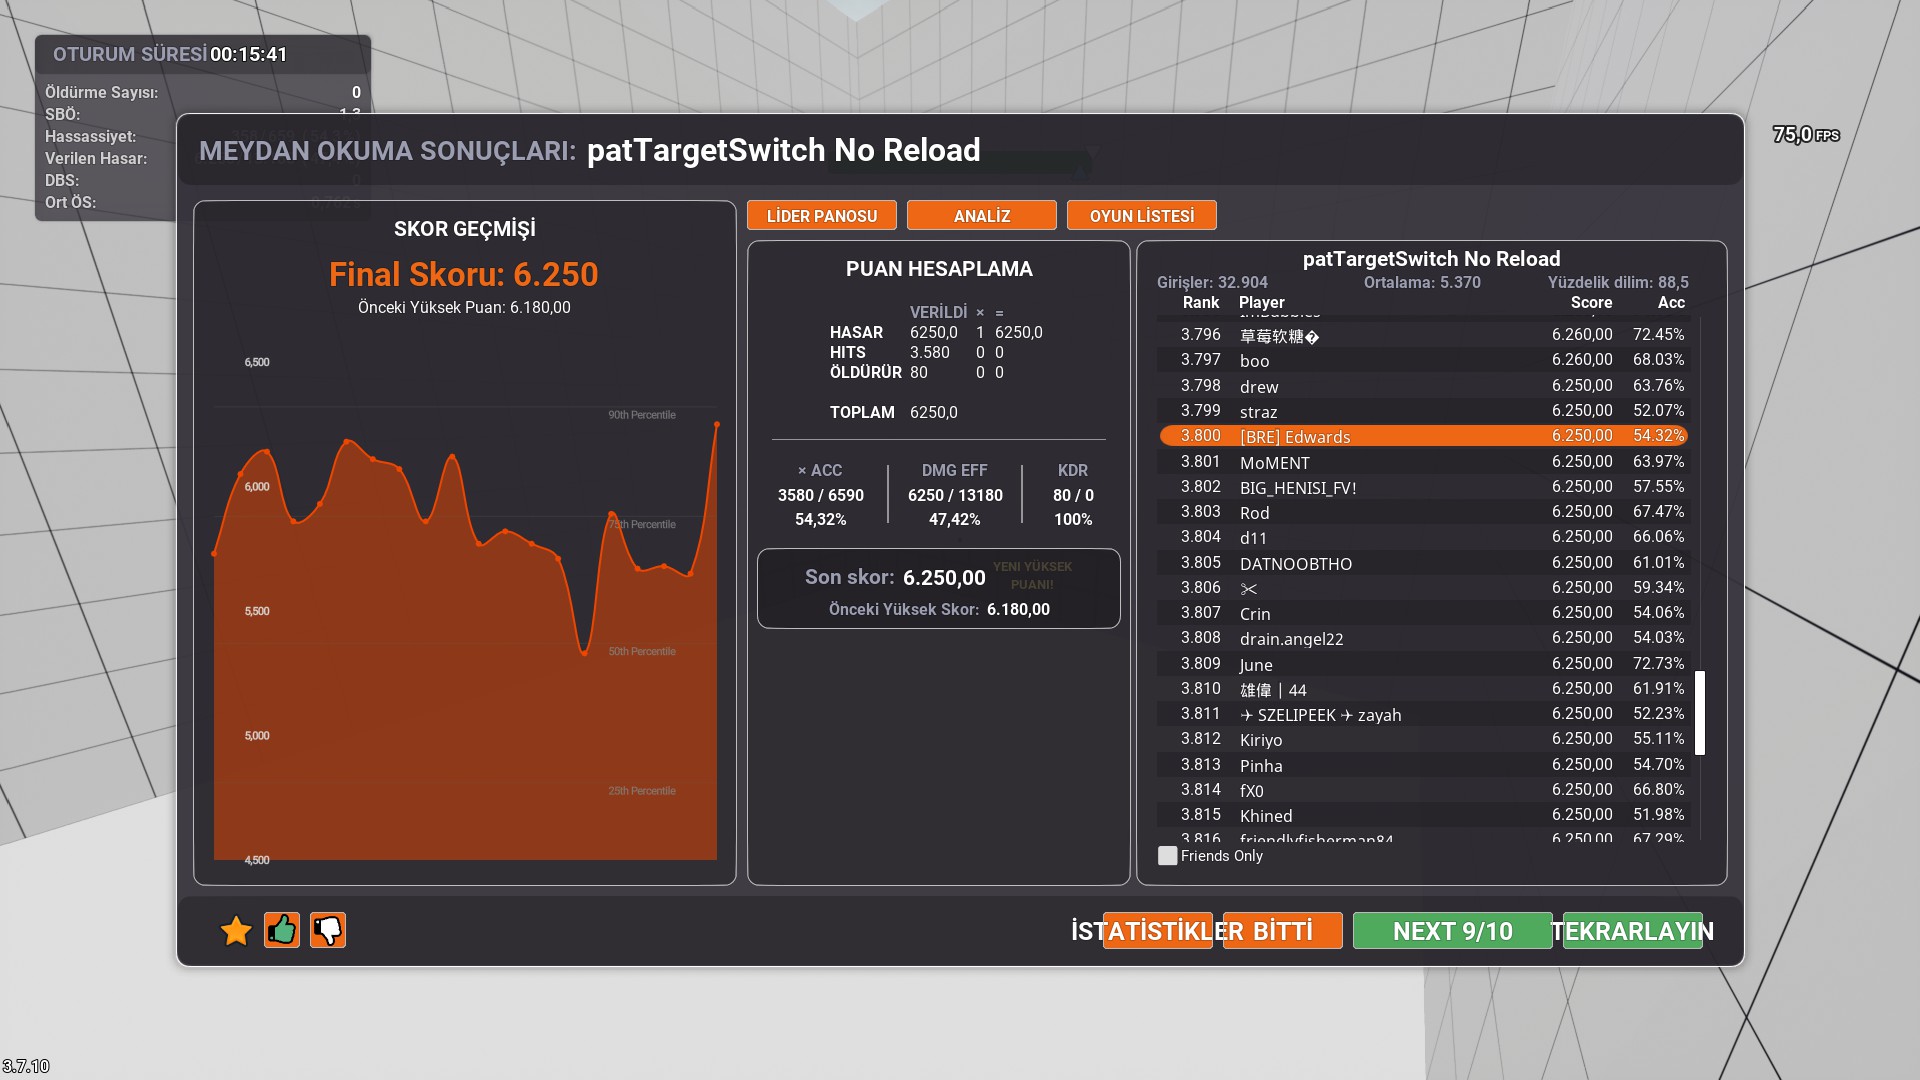Image resolution: width=1920 pixels, height=1080 pixels.
Task: Click the Score column header
Action: [1590, 302]
